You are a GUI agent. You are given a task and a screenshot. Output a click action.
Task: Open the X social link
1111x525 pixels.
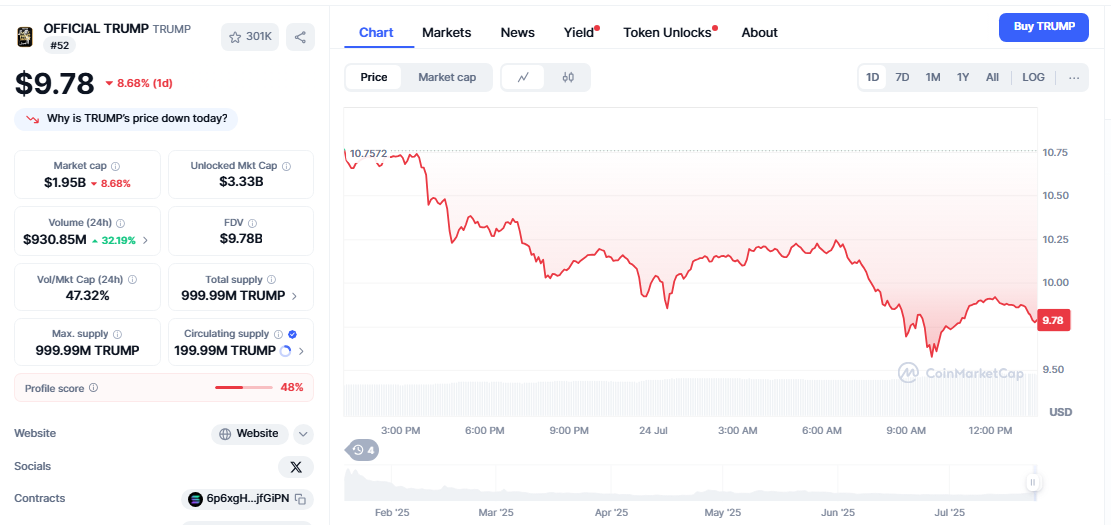[x=296, y=467]
